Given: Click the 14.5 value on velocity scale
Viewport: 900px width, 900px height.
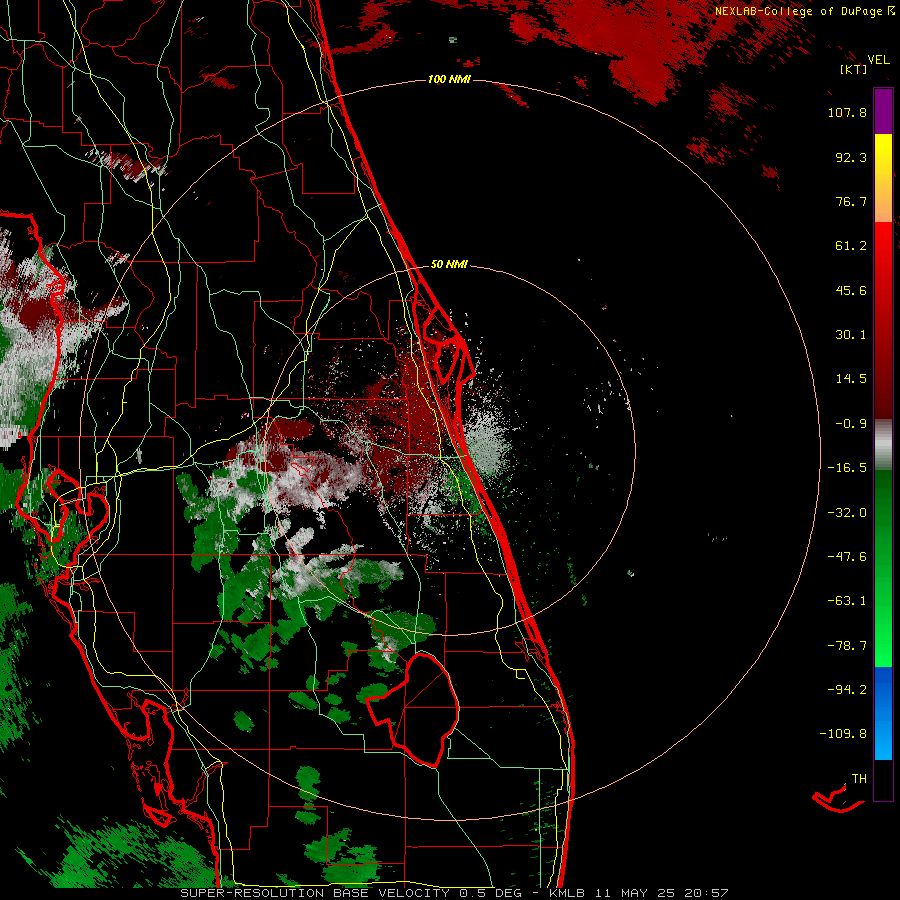Looking at the screenshot, I should pos(851,379).
